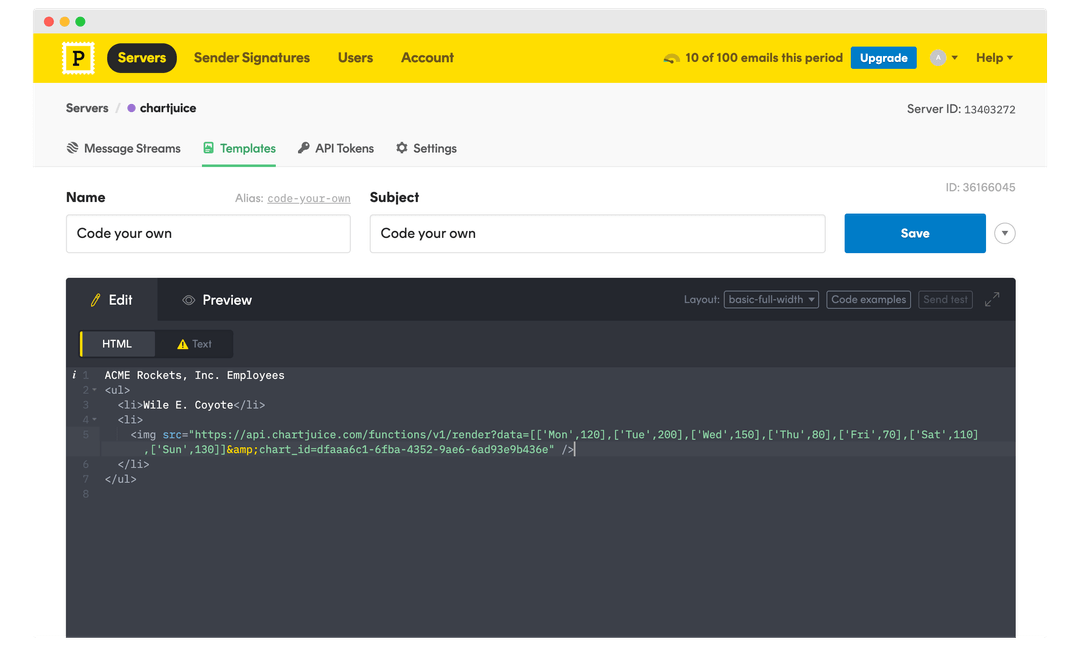Open the Servers section
This screenshot has height=646, width=1080.
click(x=141, y=58)
